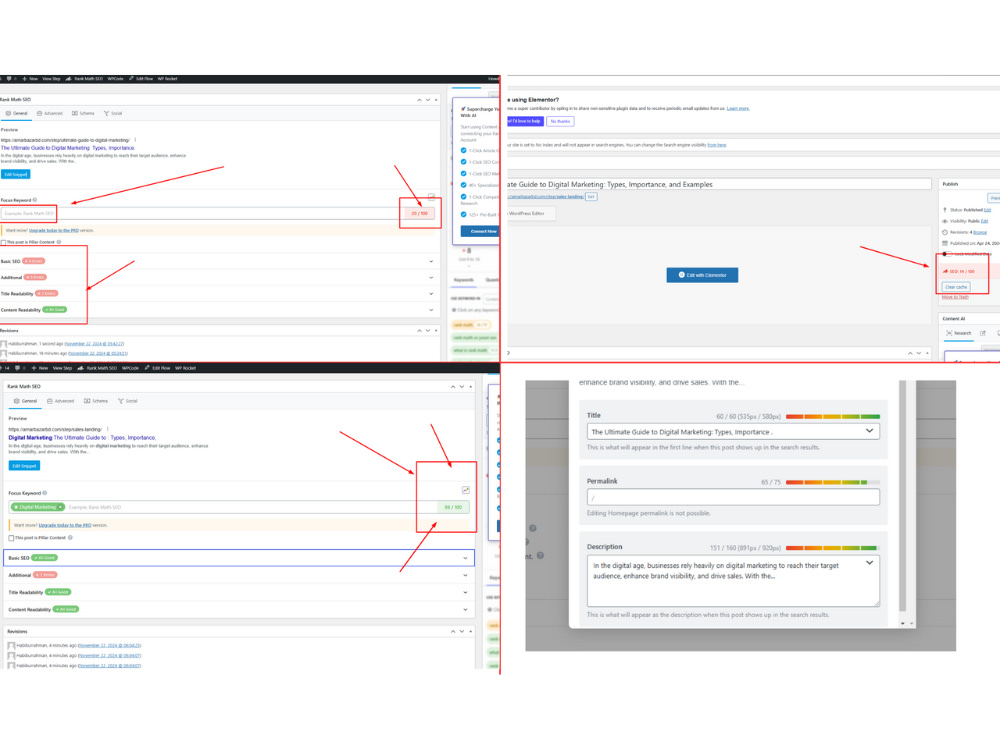Screen dimensions: 1000x750
Task: Click Edit with Elementor button
Action: click(x=702, y=275)
